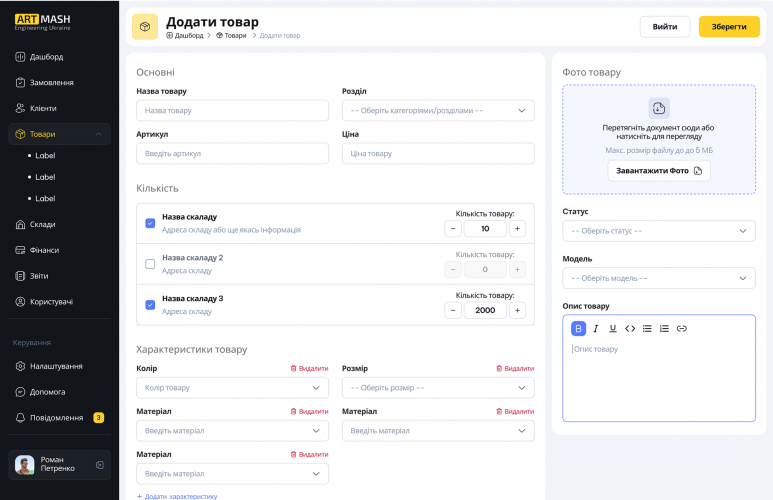Click the Назва товару input field
773x500 pixels.
232,110
